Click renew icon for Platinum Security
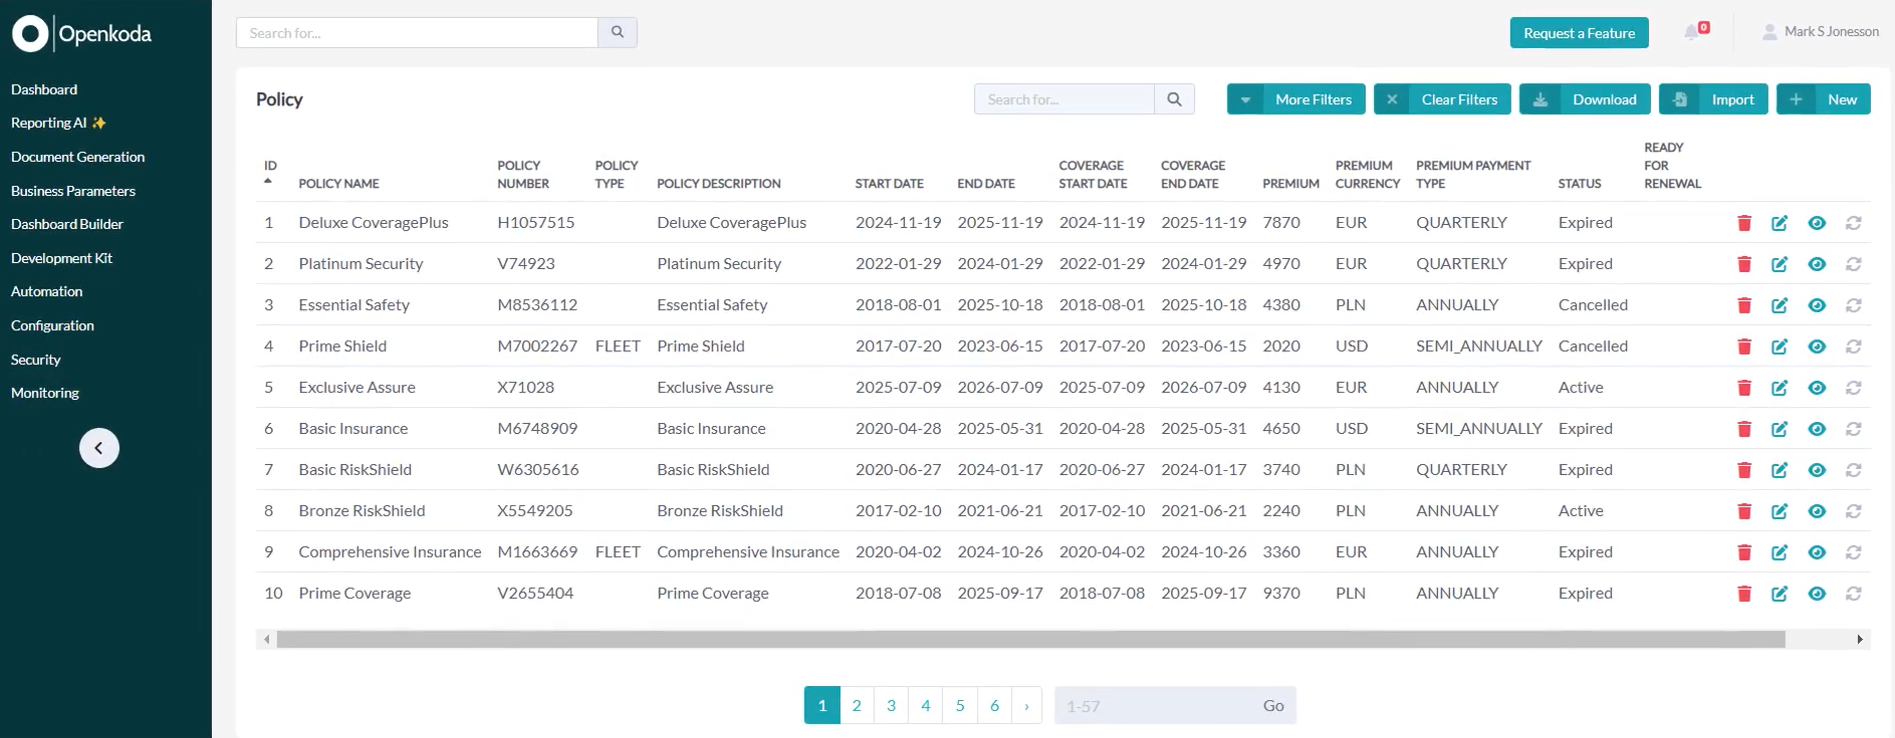Screen dimensions: 1895x738 click(1853, 264)
